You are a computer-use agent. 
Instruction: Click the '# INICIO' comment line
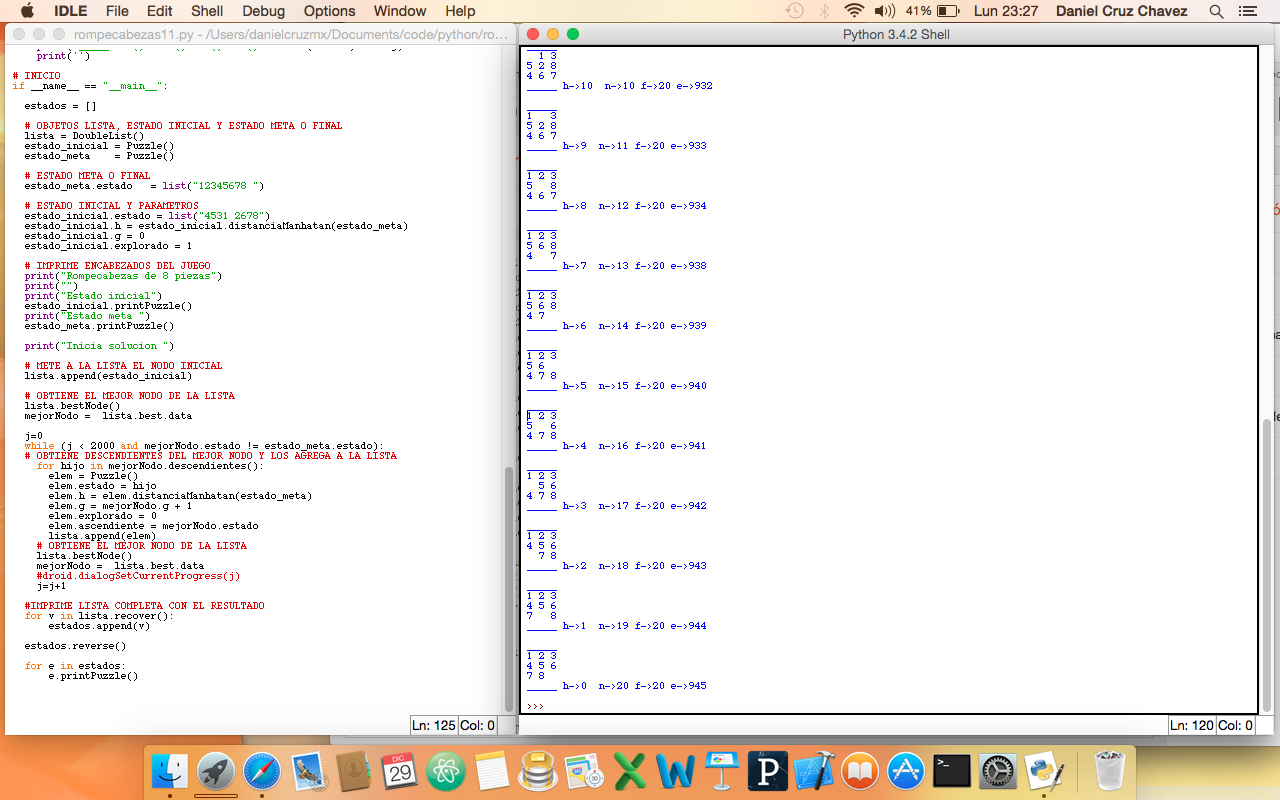pyautogui.click(x=36, y=76)
